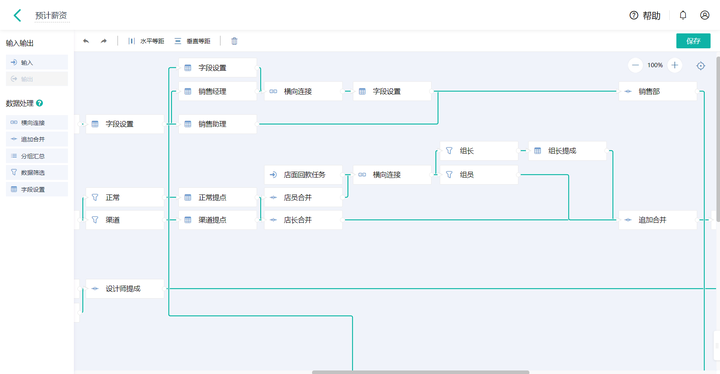
Task: Click the undo arrow in the toolbar
Action: tap(86, 41)
